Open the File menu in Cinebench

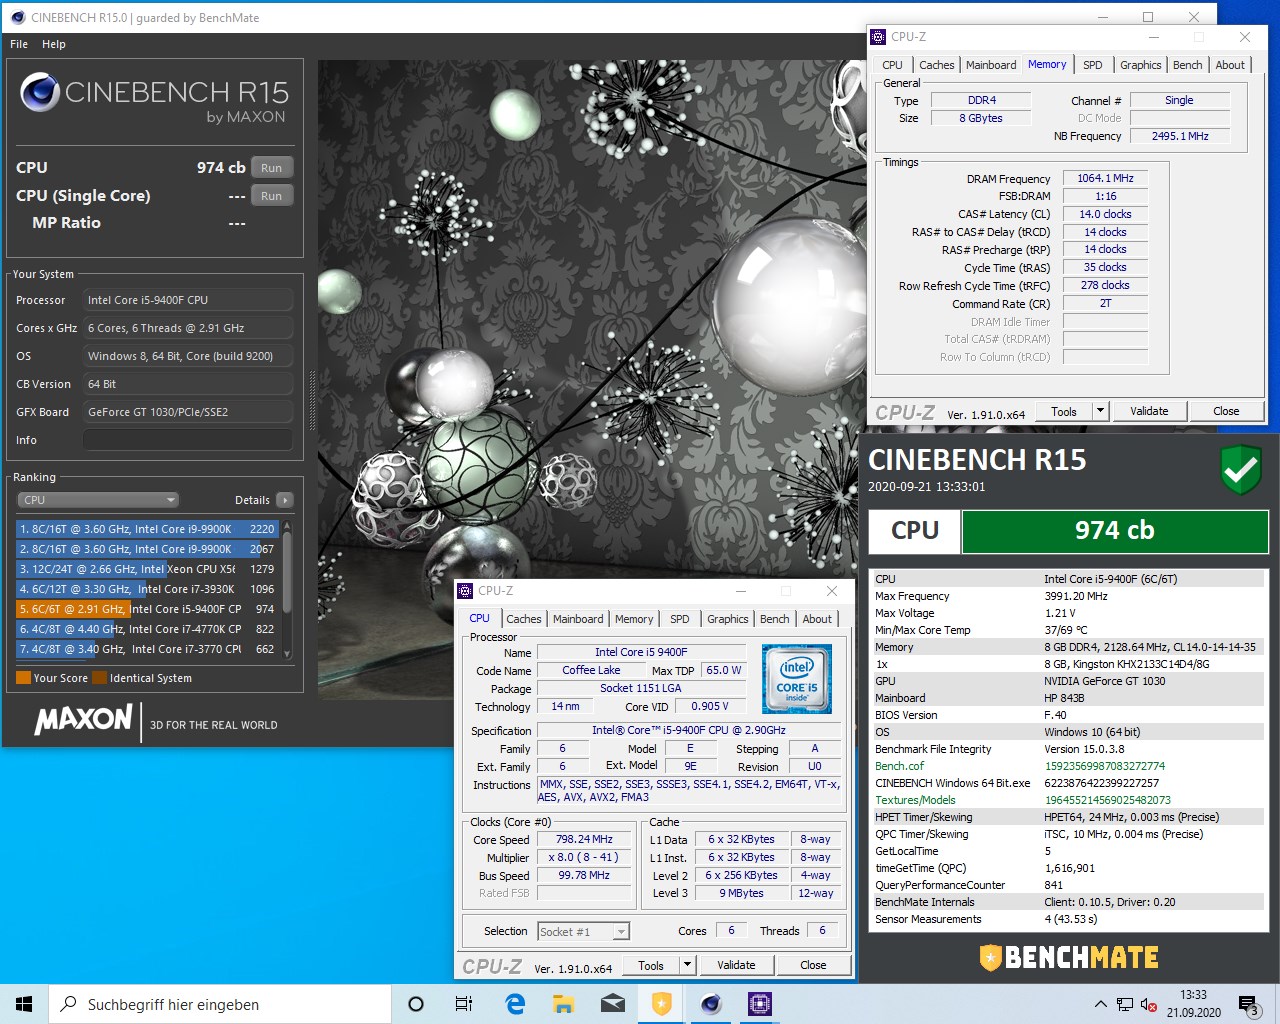(19, 44)
